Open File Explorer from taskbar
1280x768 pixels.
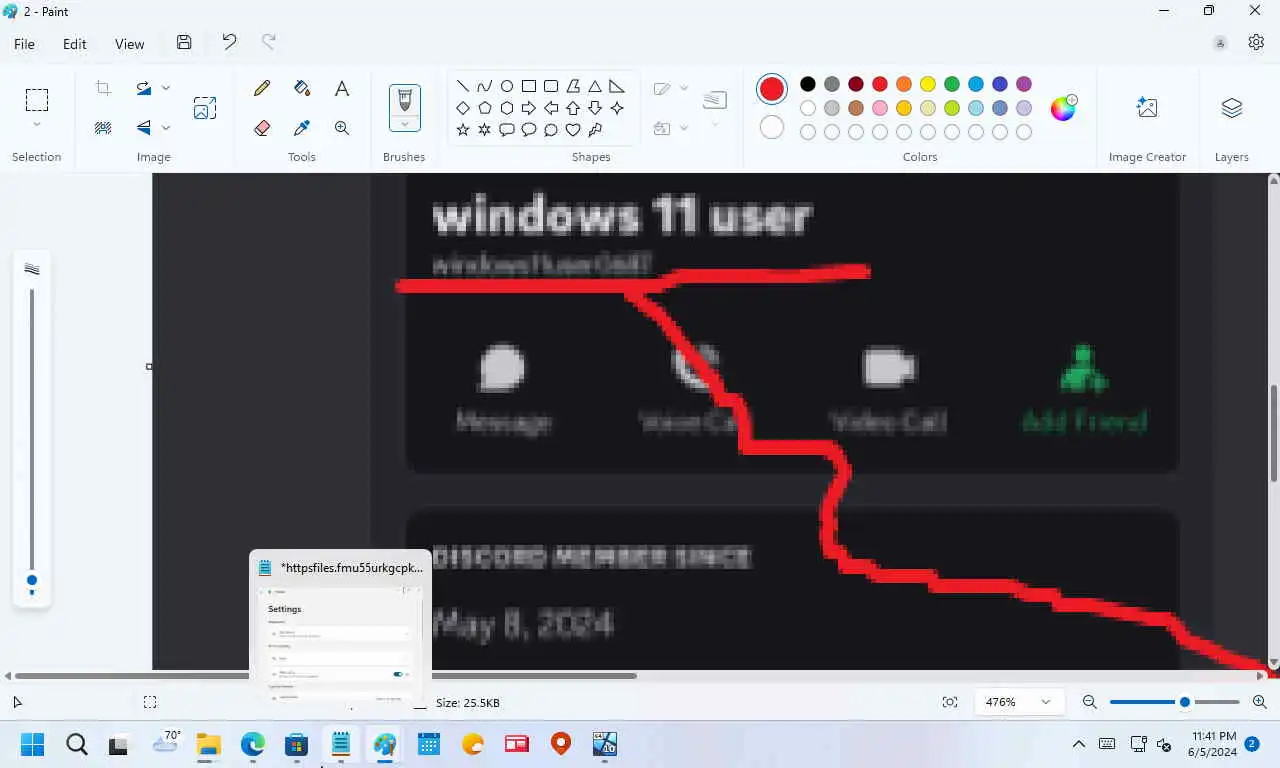point(208,744)
